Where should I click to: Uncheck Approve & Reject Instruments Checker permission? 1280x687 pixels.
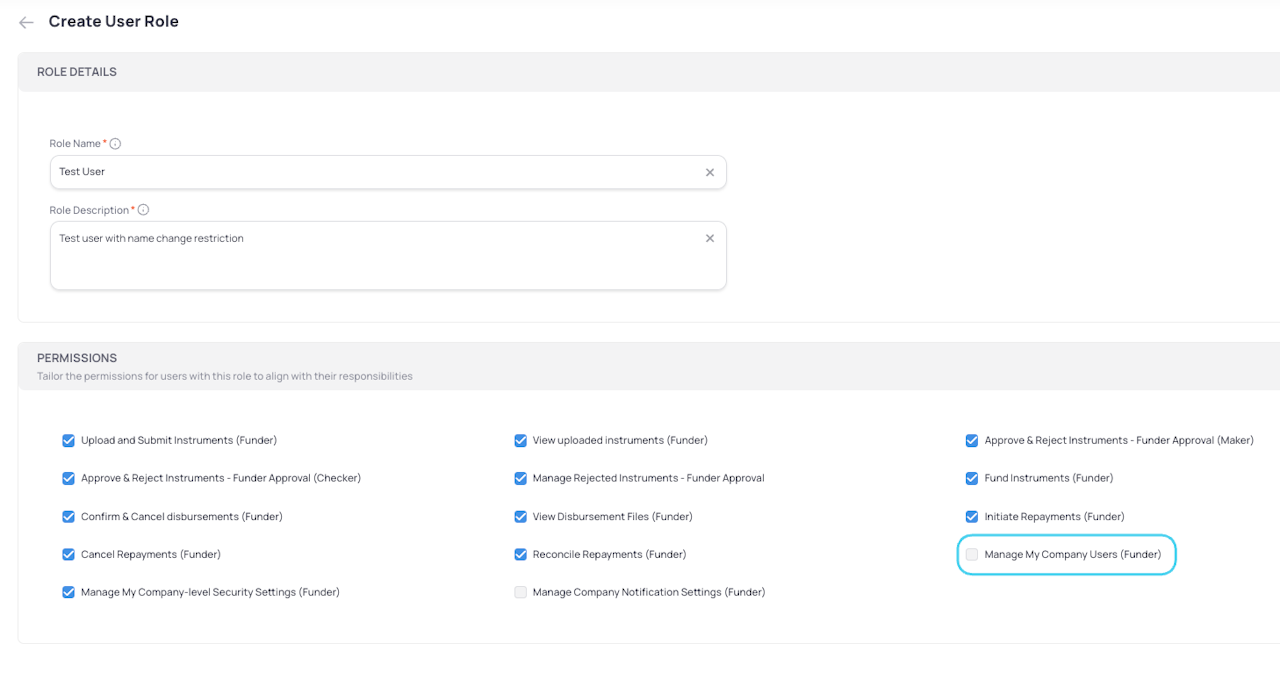tap(68, 478)
